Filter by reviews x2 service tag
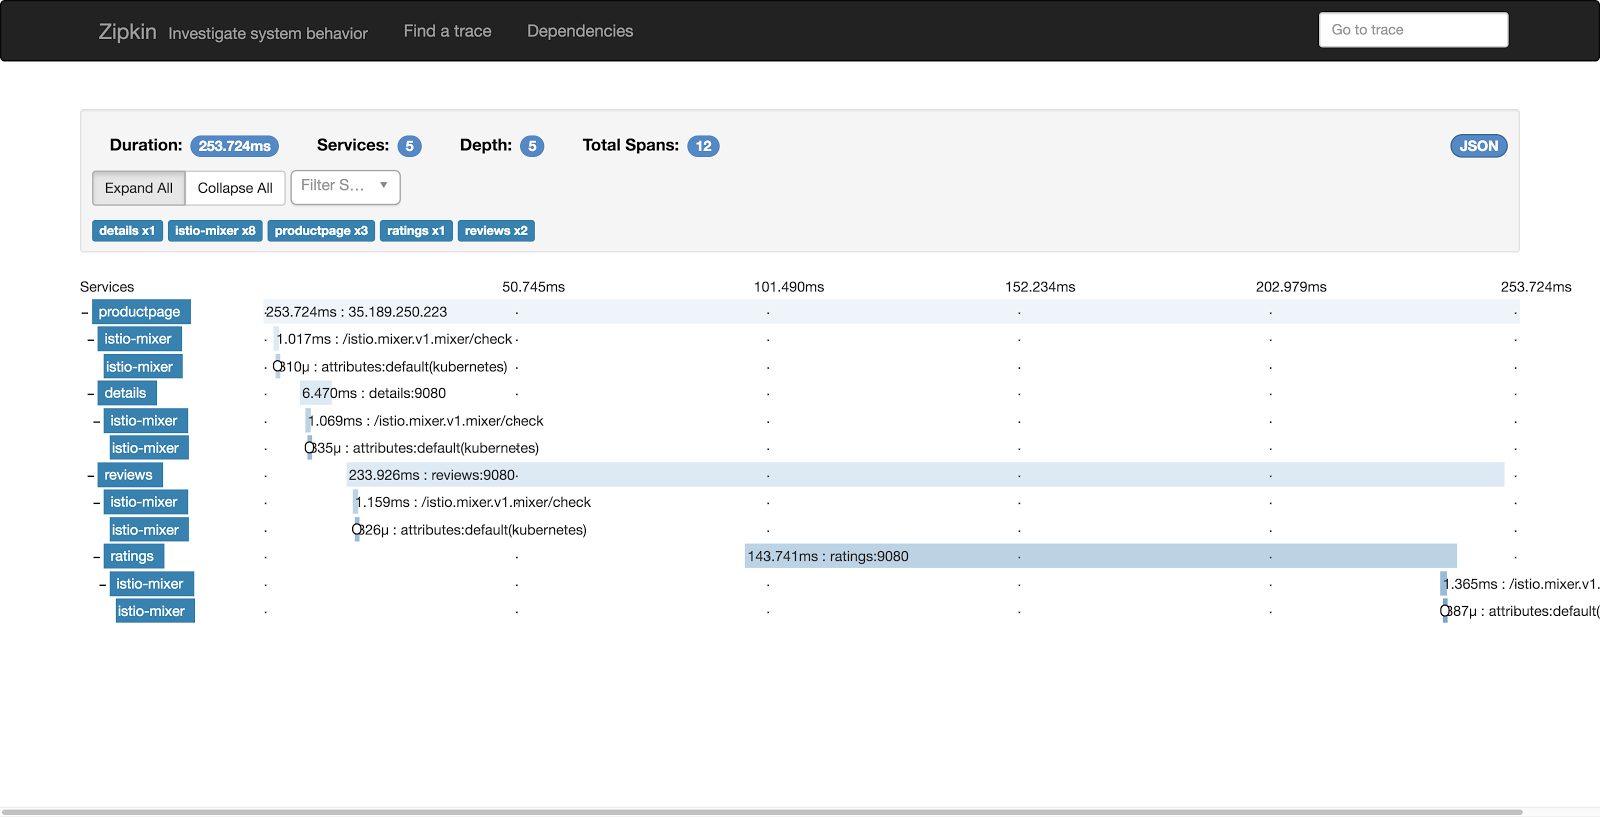 496,231
